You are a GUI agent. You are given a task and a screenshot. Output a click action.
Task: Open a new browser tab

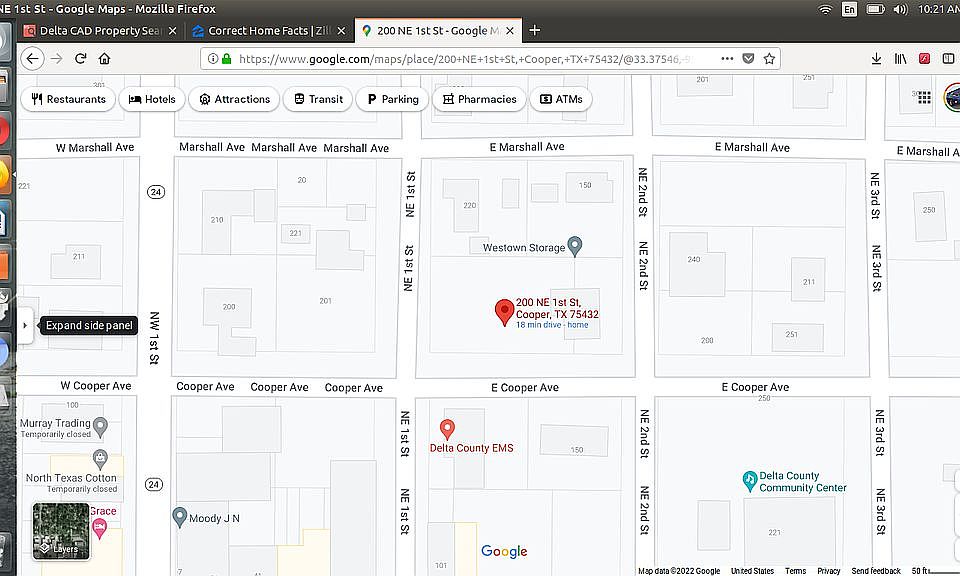tap(535, 31)
